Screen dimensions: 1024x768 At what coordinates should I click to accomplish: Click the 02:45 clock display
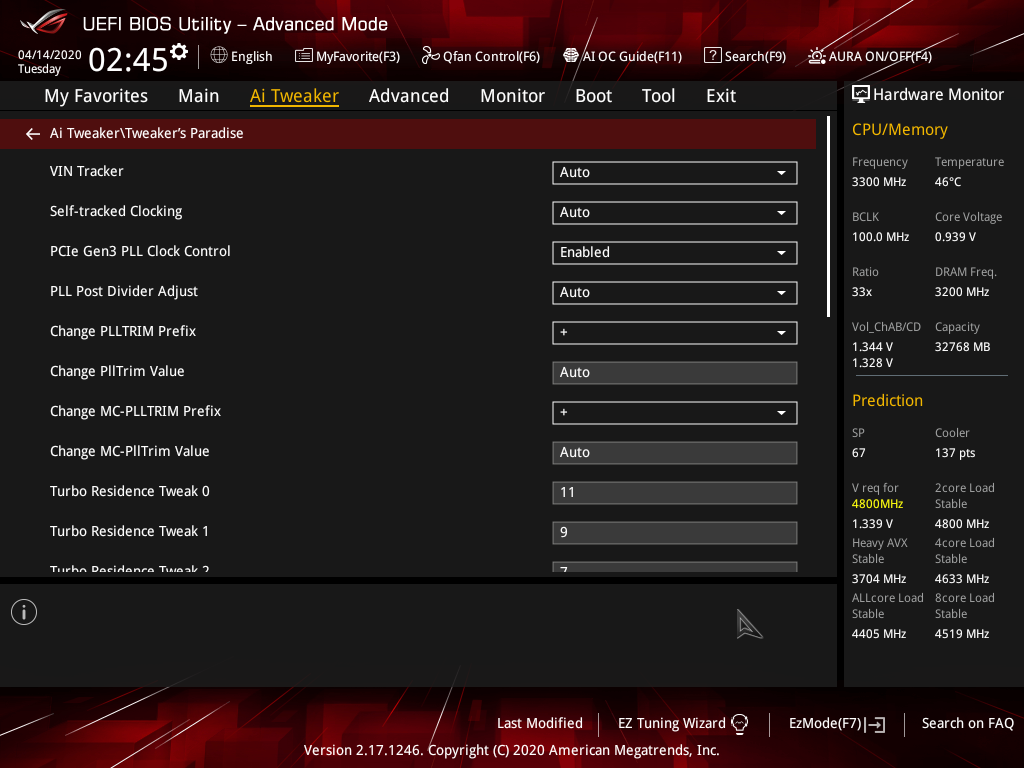tap(129, 60)
